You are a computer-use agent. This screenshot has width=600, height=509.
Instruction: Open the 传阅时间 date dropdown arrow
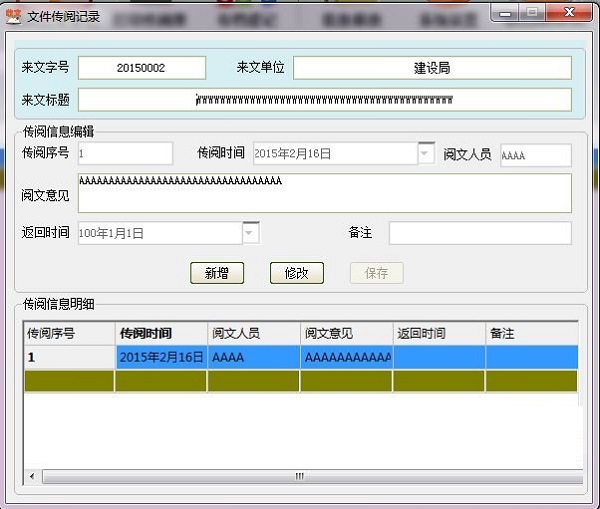[x=426, y=153]
